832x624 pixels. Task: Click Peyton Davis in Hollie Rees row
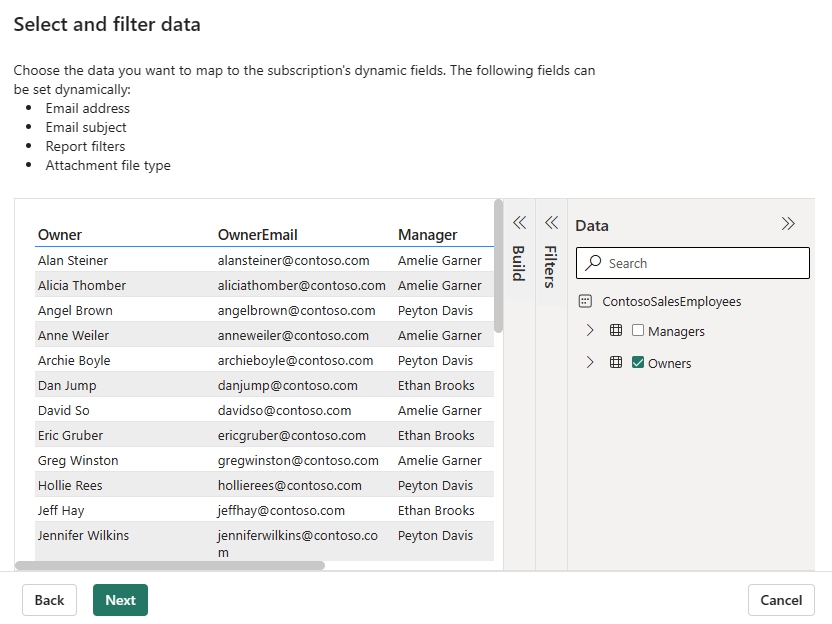tap(435, 485)
